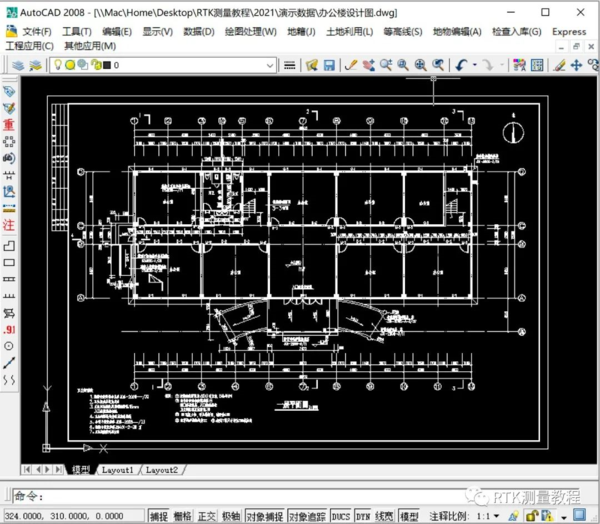Open the 编辑(E) menu
Screen dimensions: 600x524
117,32
